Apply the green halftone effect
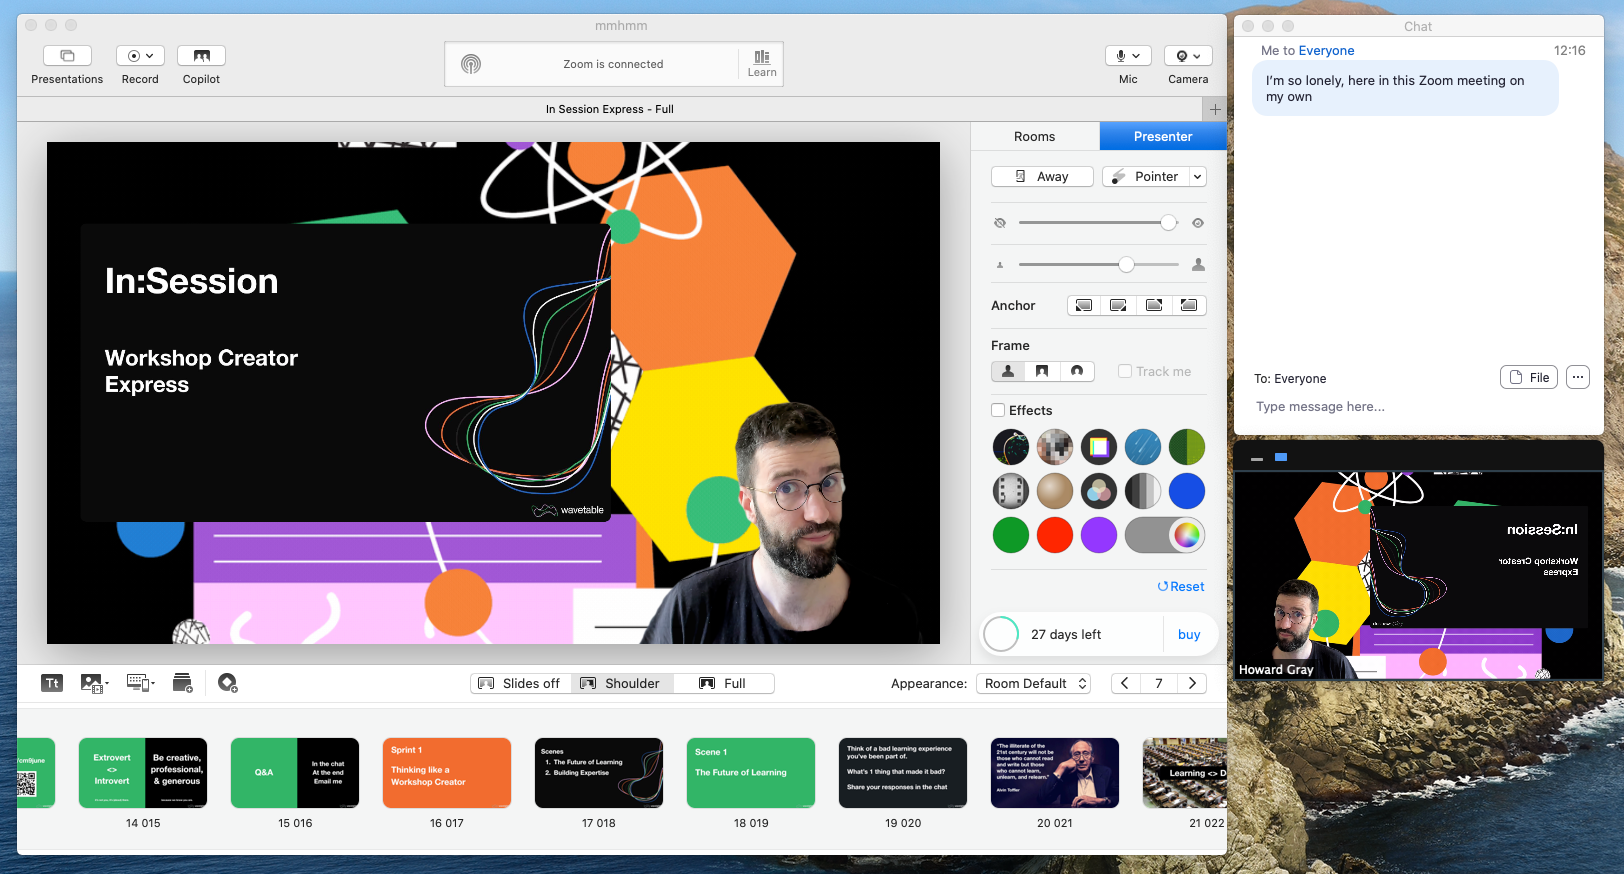 point(1187,447)
